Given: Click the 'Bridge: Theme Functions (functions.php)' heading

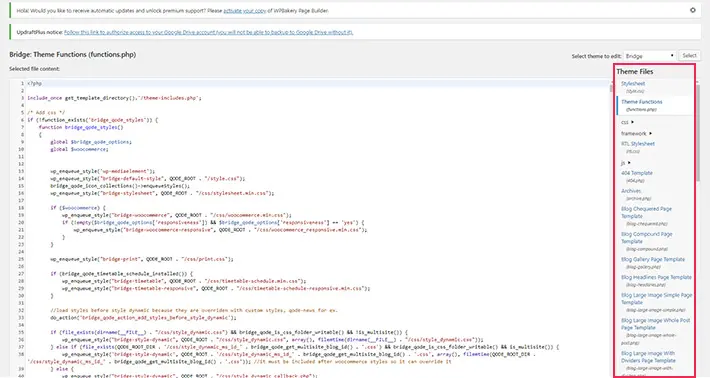Looking at the screenshot, I should [72, 54].
